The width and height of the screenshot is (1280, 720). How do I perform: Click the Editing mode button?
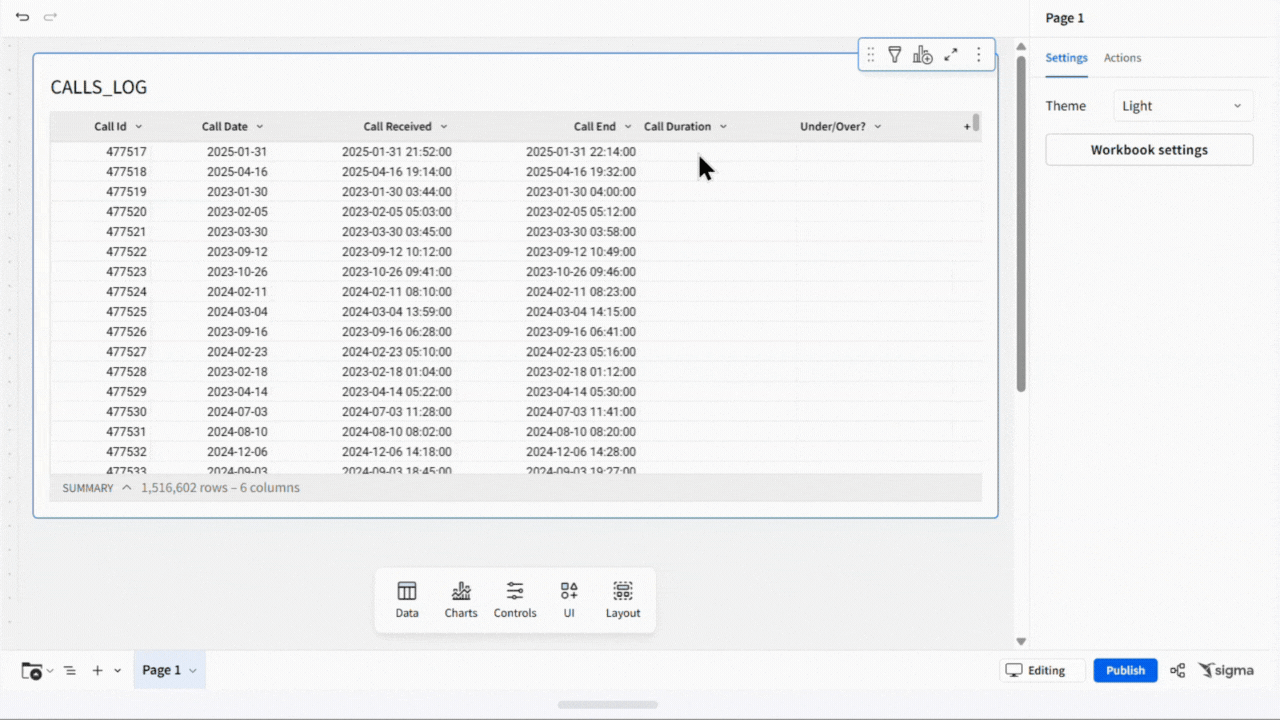tap(1043, 671)
